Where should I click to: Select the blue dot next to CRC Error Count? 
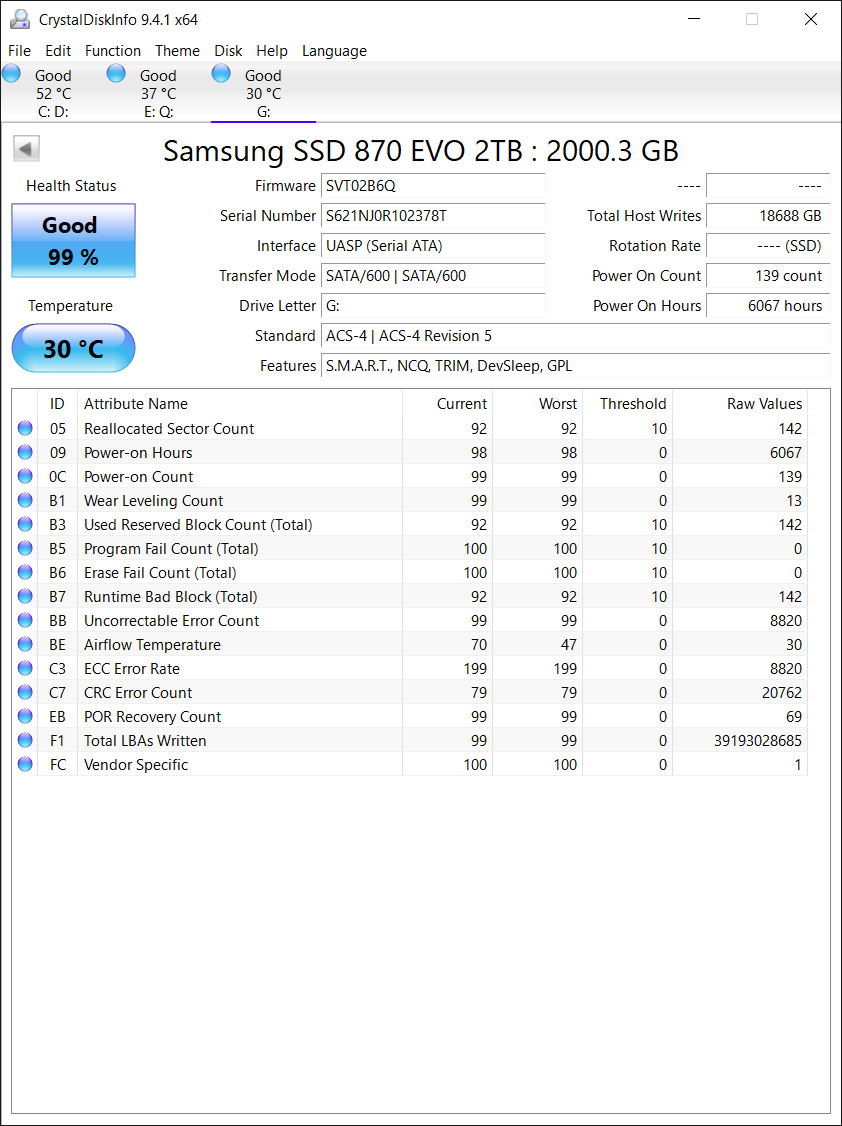(24, 692)
